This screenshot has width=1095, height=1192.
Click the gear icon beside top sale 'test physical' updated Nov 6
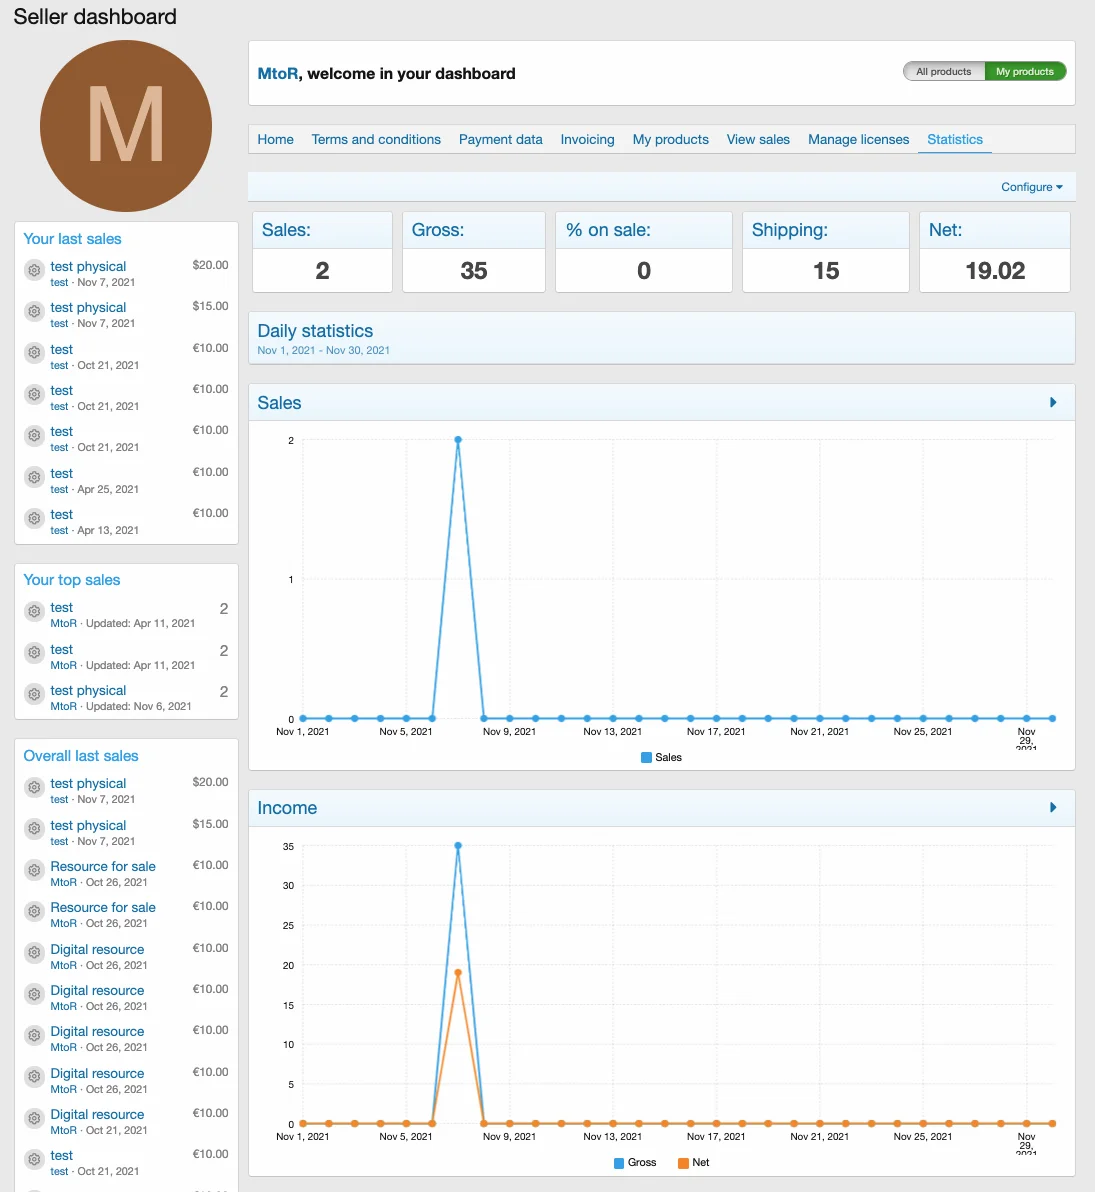pyautogui.click(x=34, y=694)
